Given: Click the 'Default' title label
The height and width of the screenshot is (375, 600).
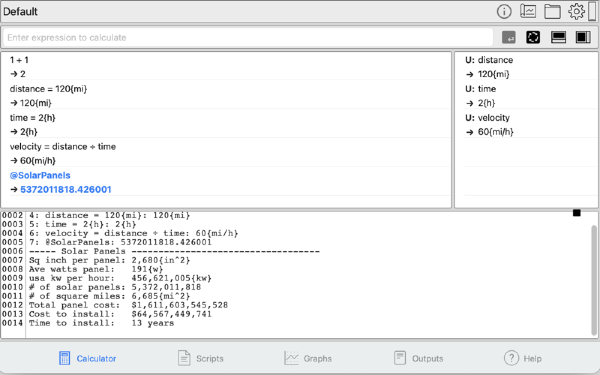Looking at the screenshot, I should (20, 11).
